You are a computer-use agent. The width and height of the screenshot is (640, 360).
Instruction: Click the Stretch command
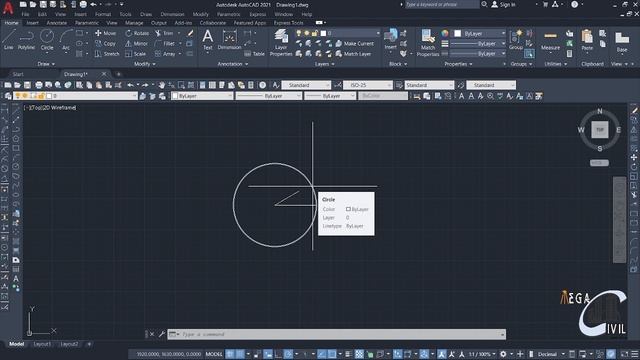107,53
